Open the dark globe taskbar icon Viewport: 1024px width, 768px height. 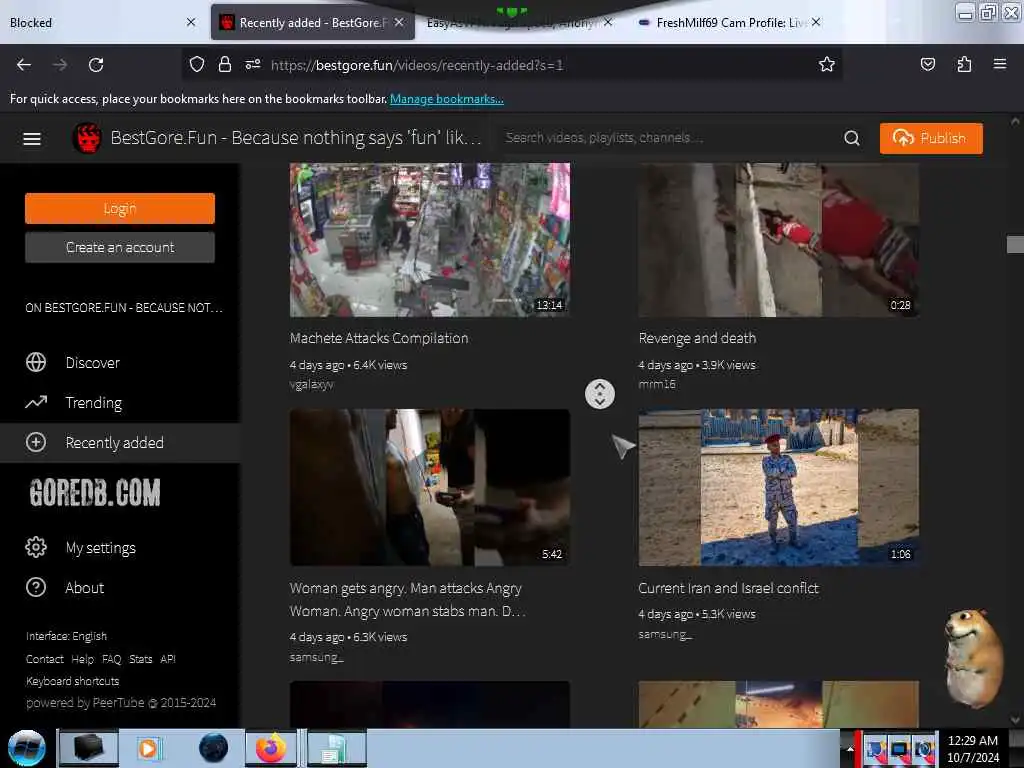[214, 748]
